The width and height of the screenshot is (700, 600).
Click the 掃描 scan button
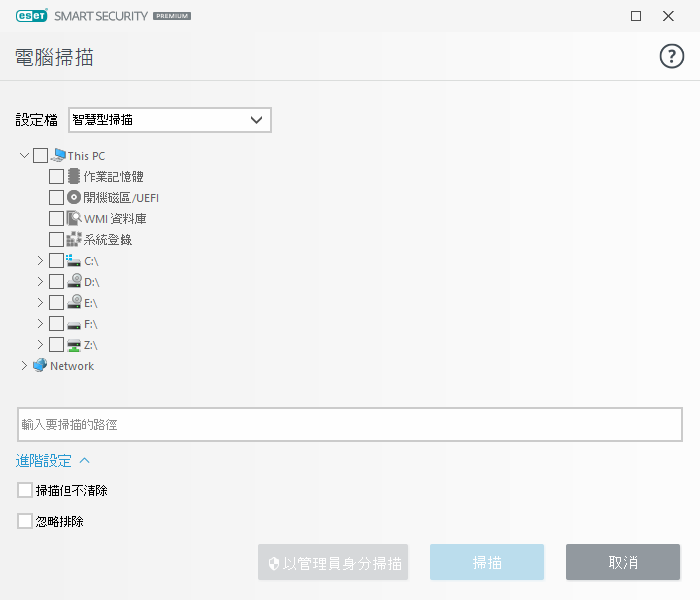pos(487,563)
